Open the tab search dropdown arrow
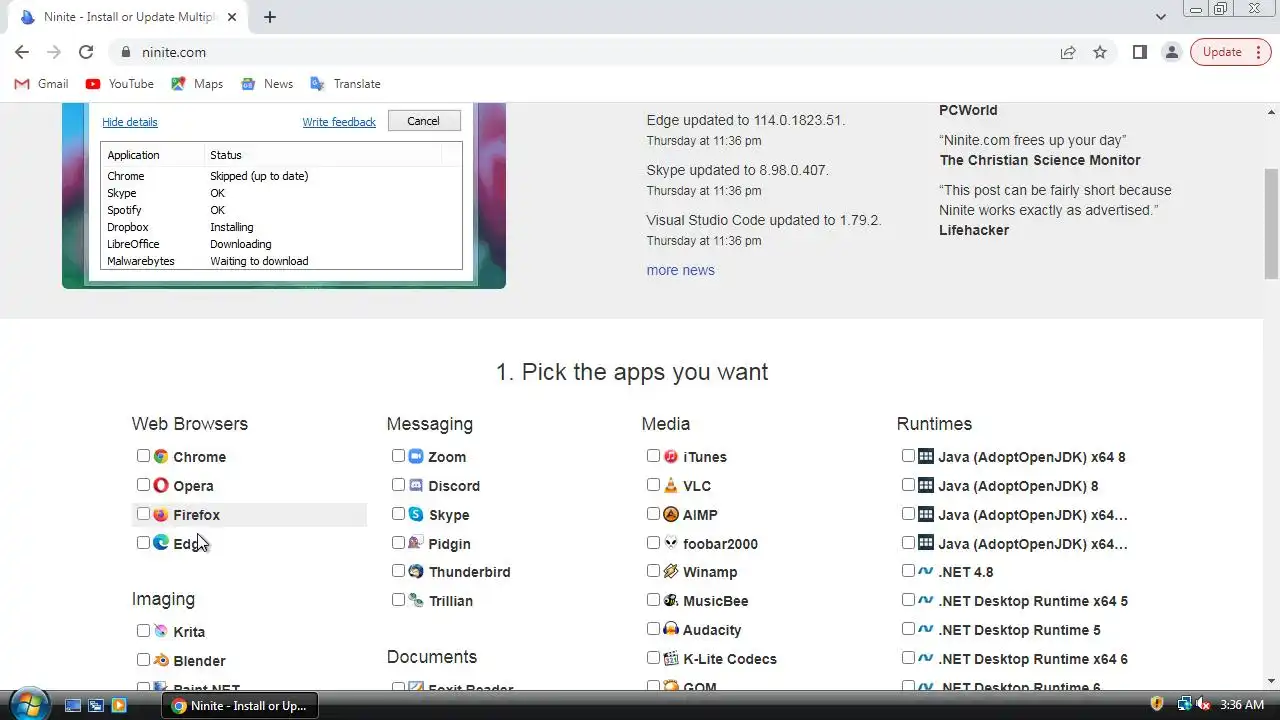The width and height of the screenshot is (1280, 720). (x=1160, y=17)
